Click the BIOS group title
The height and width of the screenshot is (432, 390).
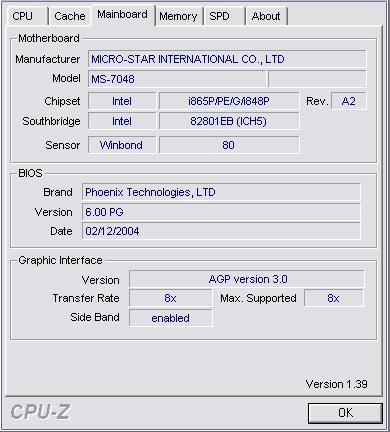30,173
